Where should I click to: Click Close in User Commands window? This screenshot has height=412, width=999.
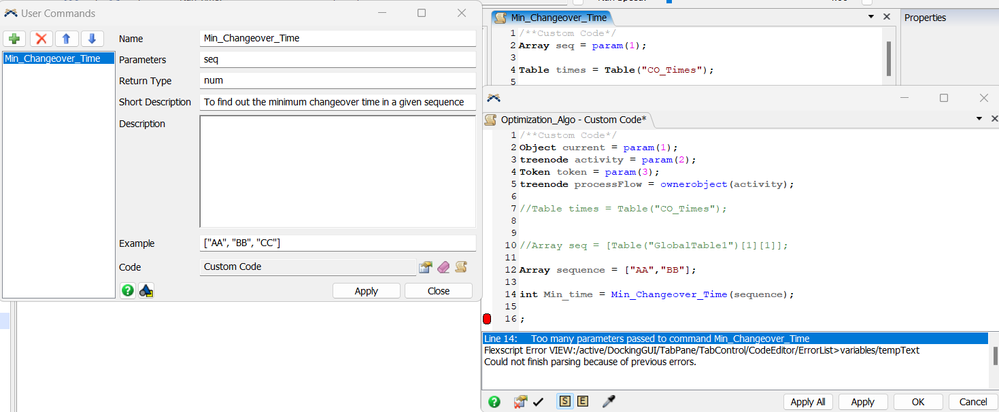[x=438, y=291]
